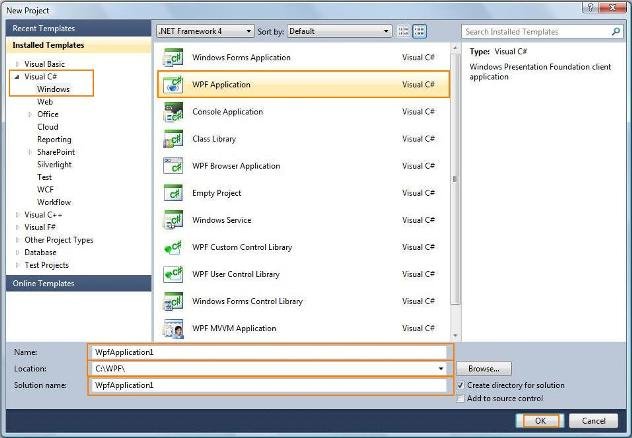Viewport: 632px width, 438px height.
Task: Open the Online Templates section
Action: coord(79,283)
